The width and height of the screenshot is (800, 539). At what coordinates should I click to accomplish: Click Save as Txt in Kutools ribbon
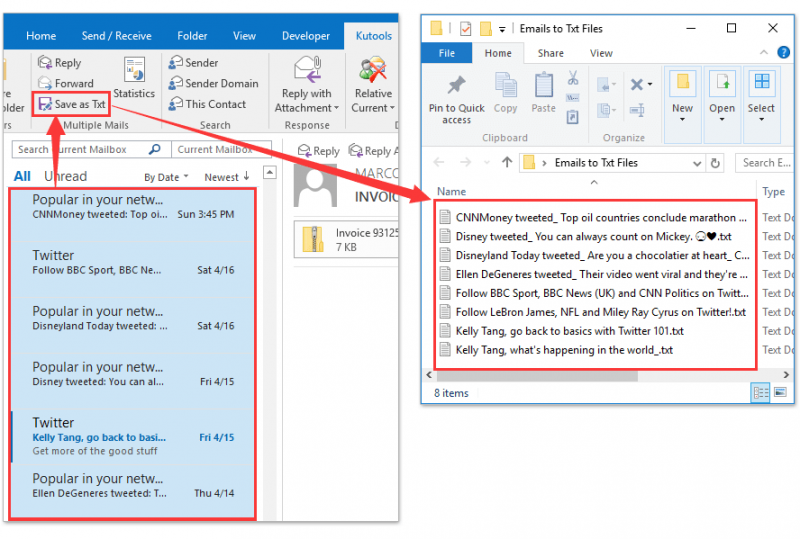(72, 104)
